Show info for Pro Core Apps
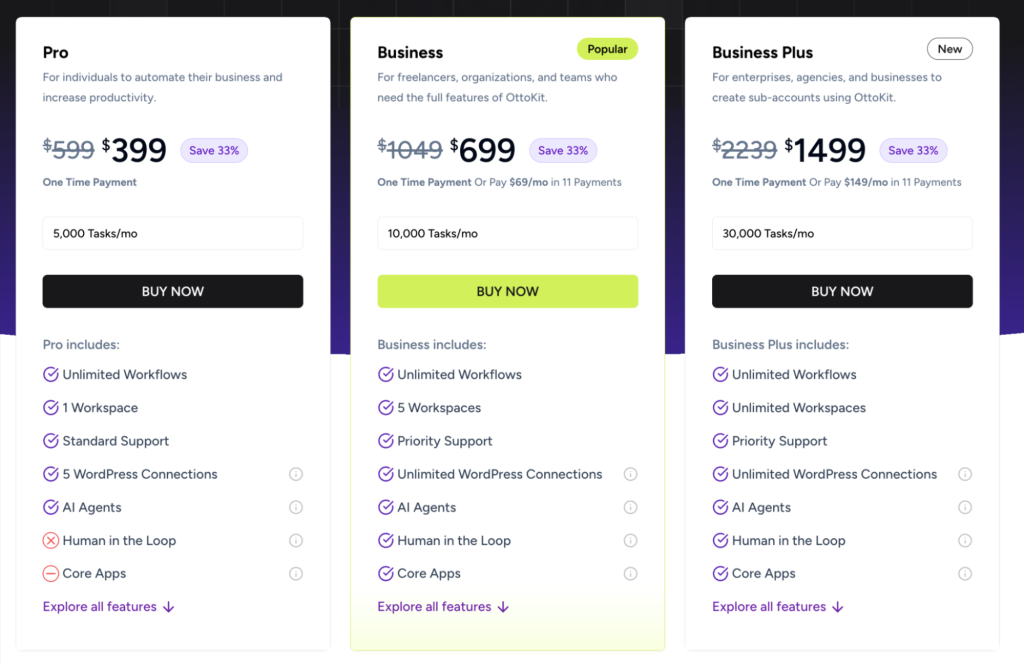This screenshot has height=665, width=1024. click(x=296, y=574)
